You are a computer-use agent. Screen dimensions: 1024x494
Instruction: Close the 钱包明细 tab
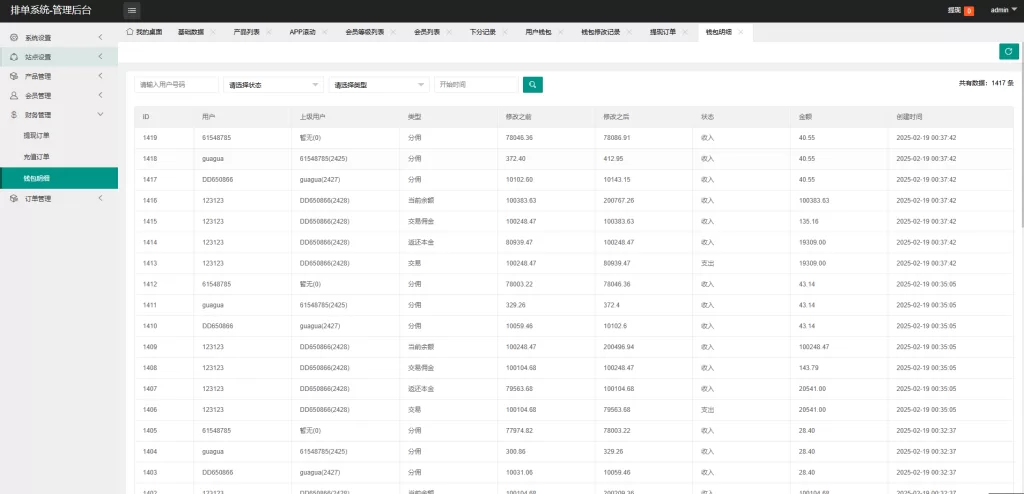click(x=741, y=32)
